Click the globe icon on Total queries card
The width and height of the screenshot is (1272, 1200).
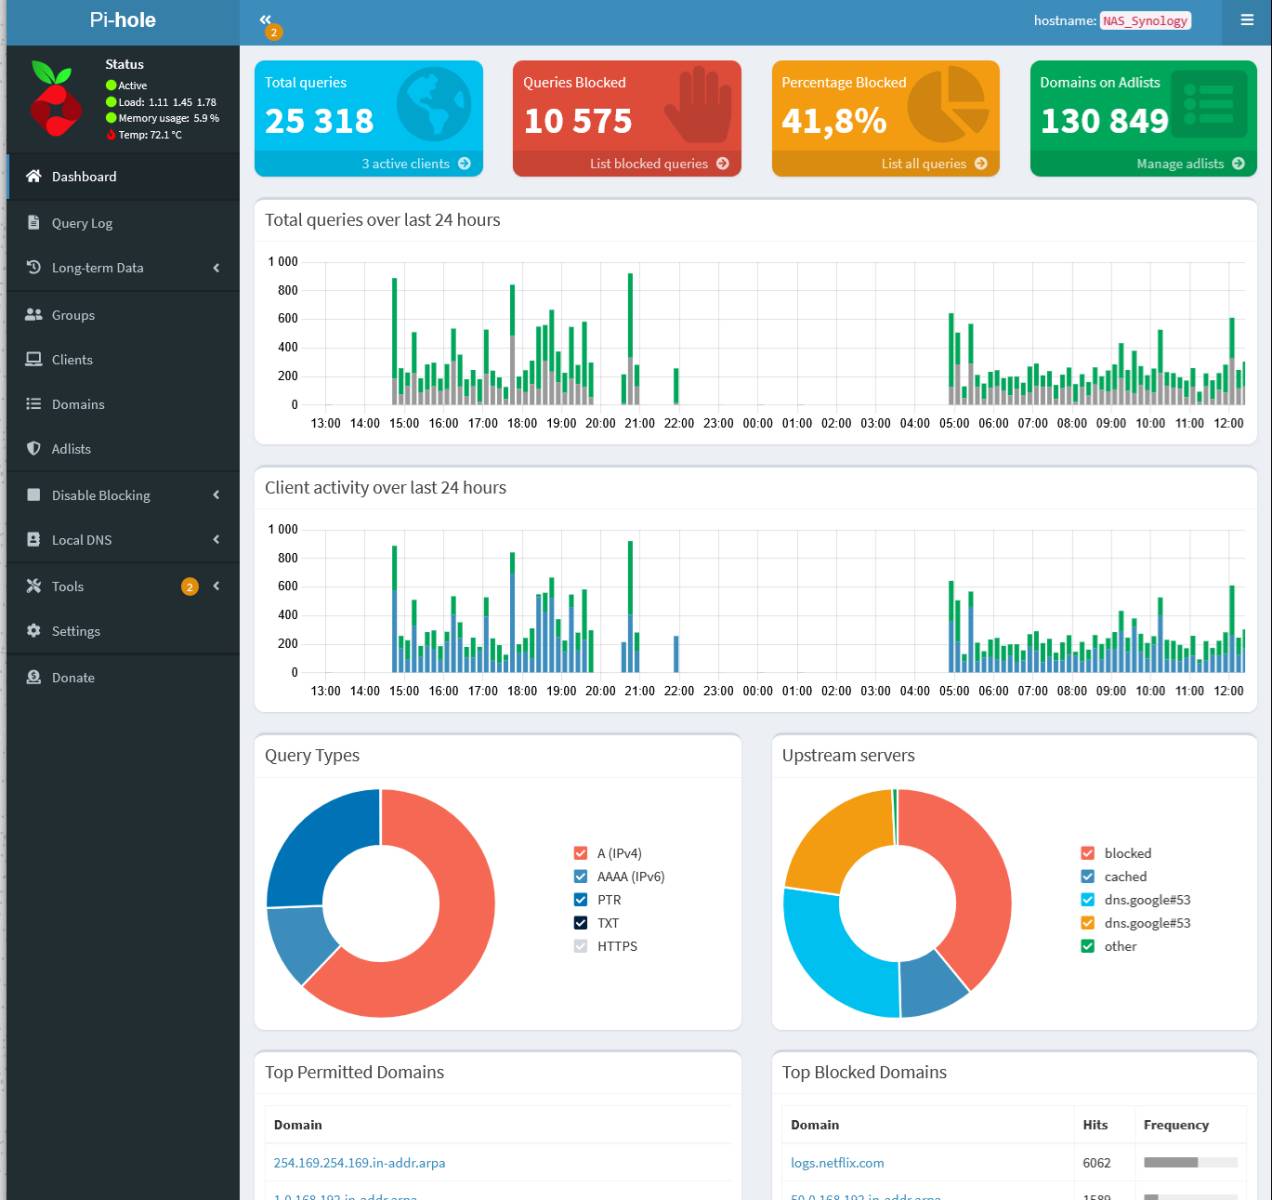point(434,103)
